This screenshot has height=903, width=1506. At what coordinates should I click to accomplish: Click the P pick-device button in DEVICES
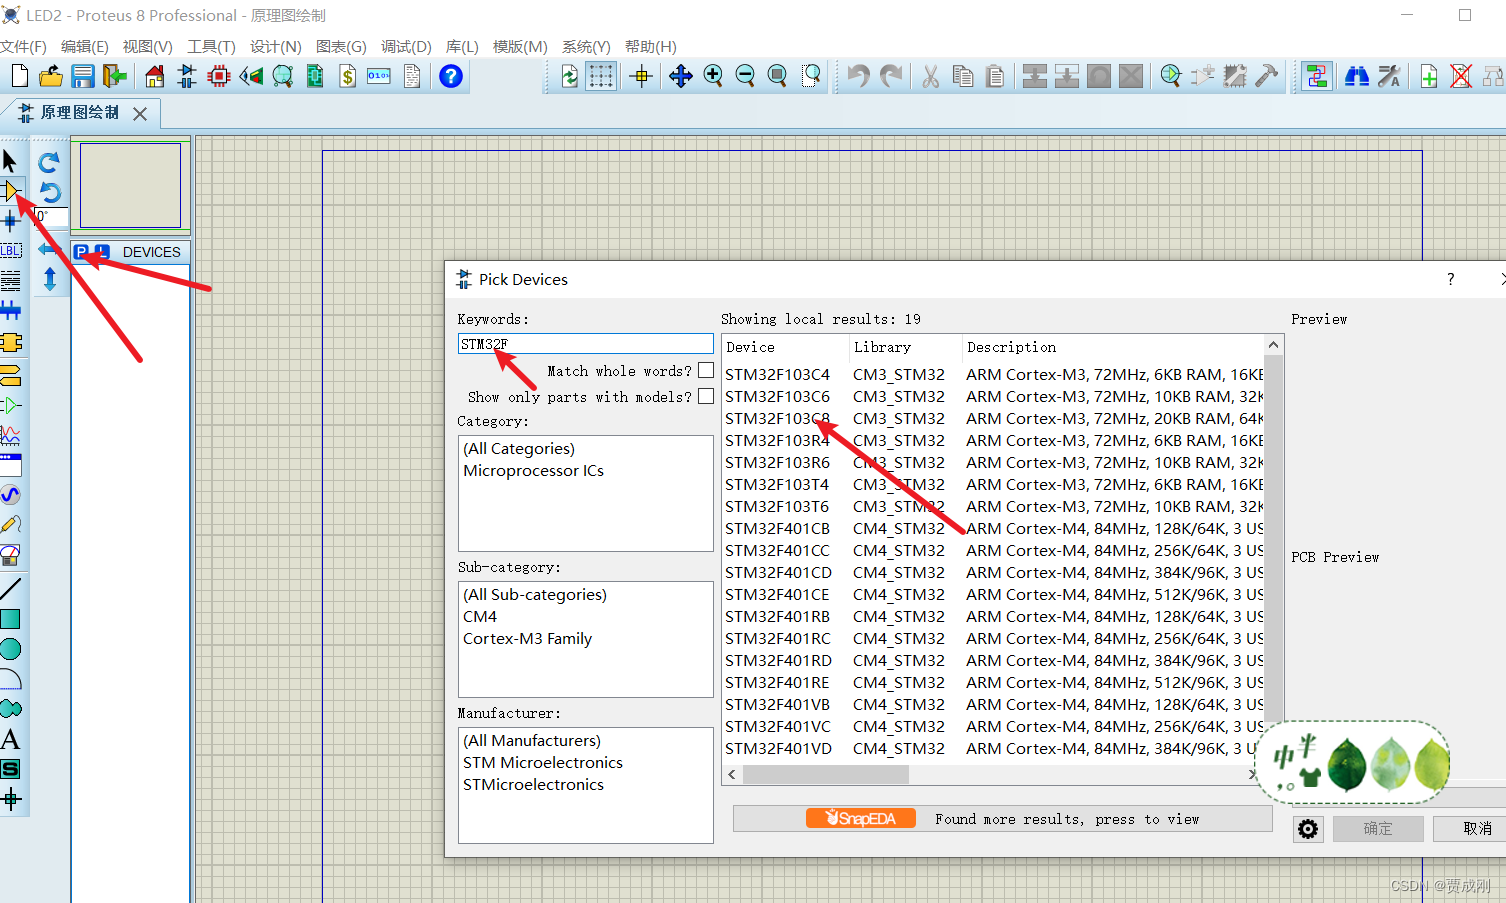(x=81, y=252)
